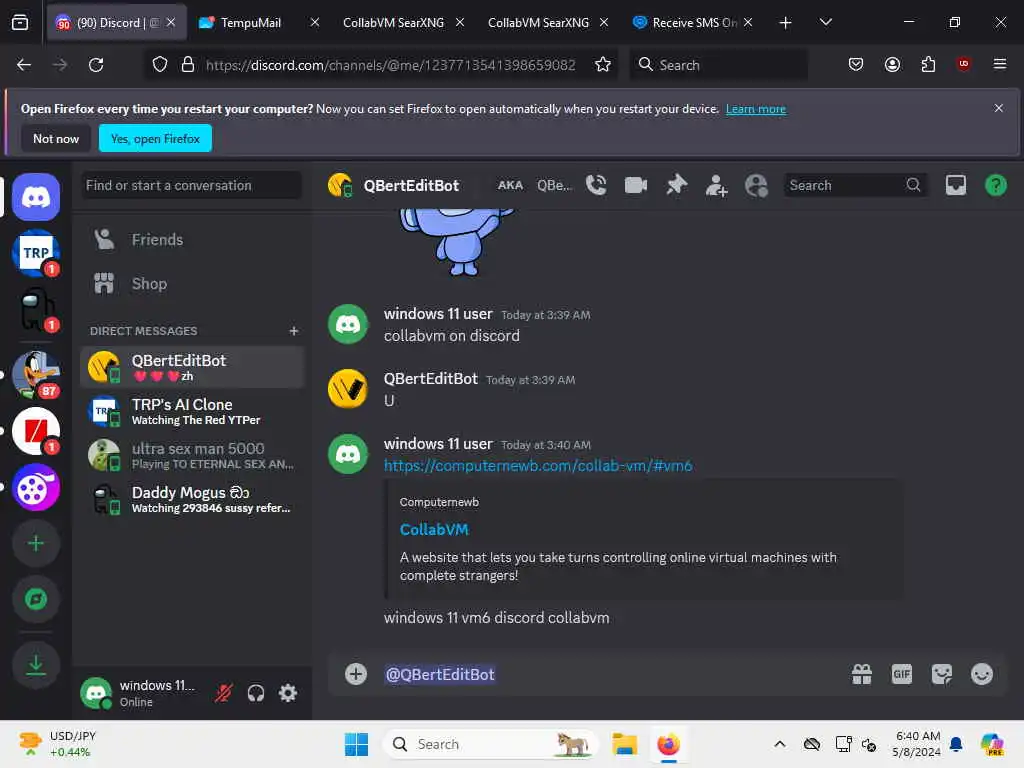Show hidden system tray icons
The height and width of the screenshot is (768, 1024).
(779, 744)
